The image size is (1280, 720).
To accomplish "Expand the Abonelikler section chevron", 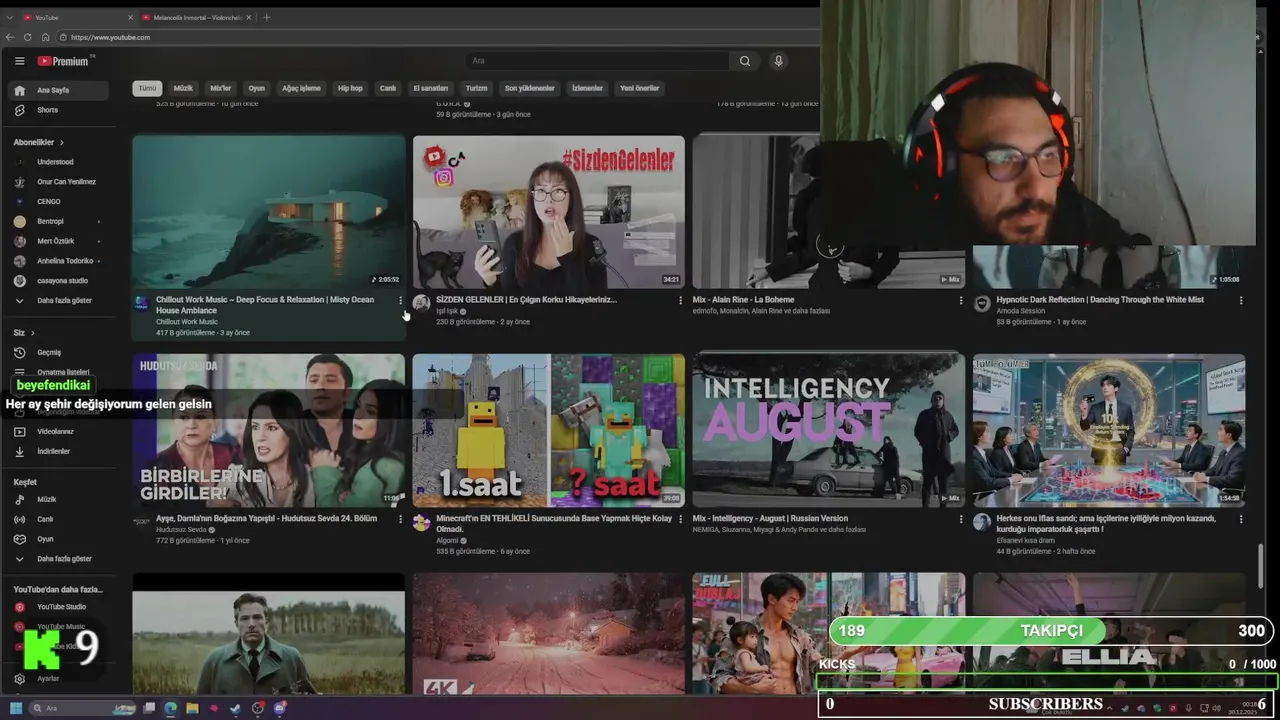I will coord(61,142).
